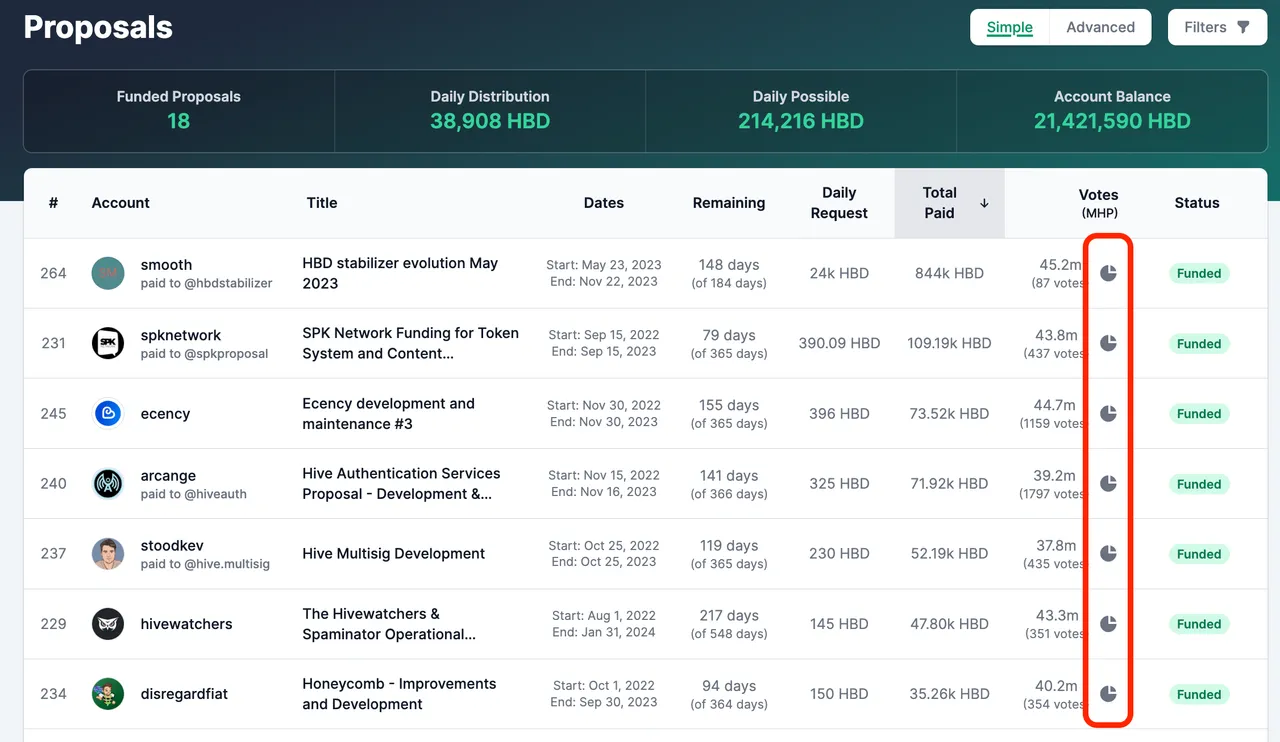Click paid to @spkproposal text

(204, 353)
